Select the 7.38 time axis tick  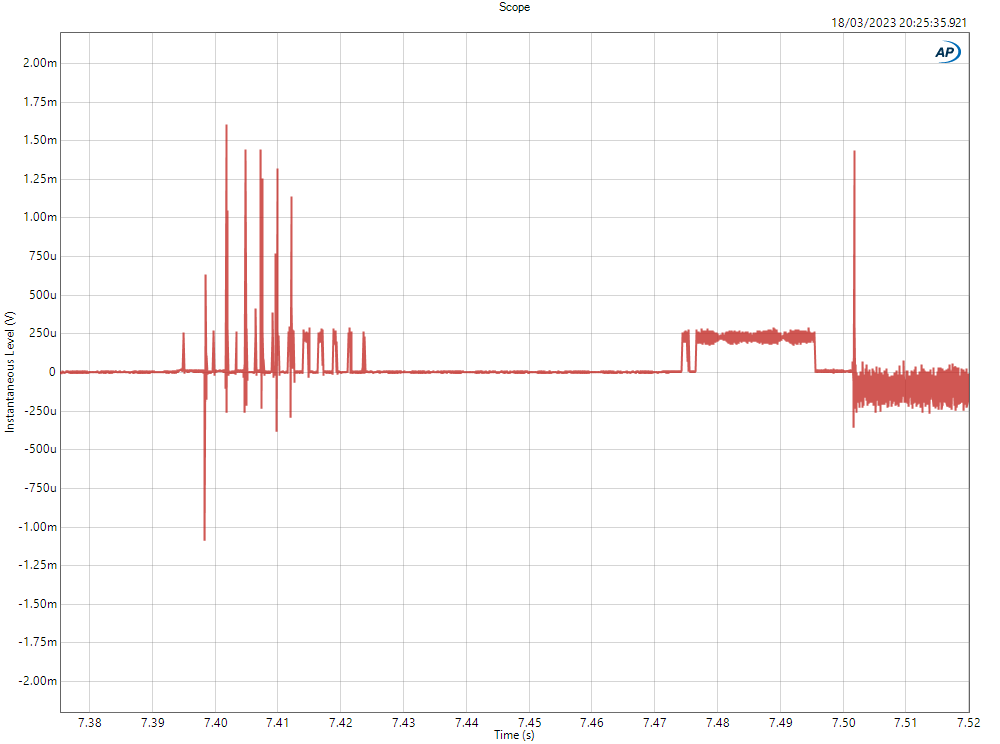tap(90, 722)
